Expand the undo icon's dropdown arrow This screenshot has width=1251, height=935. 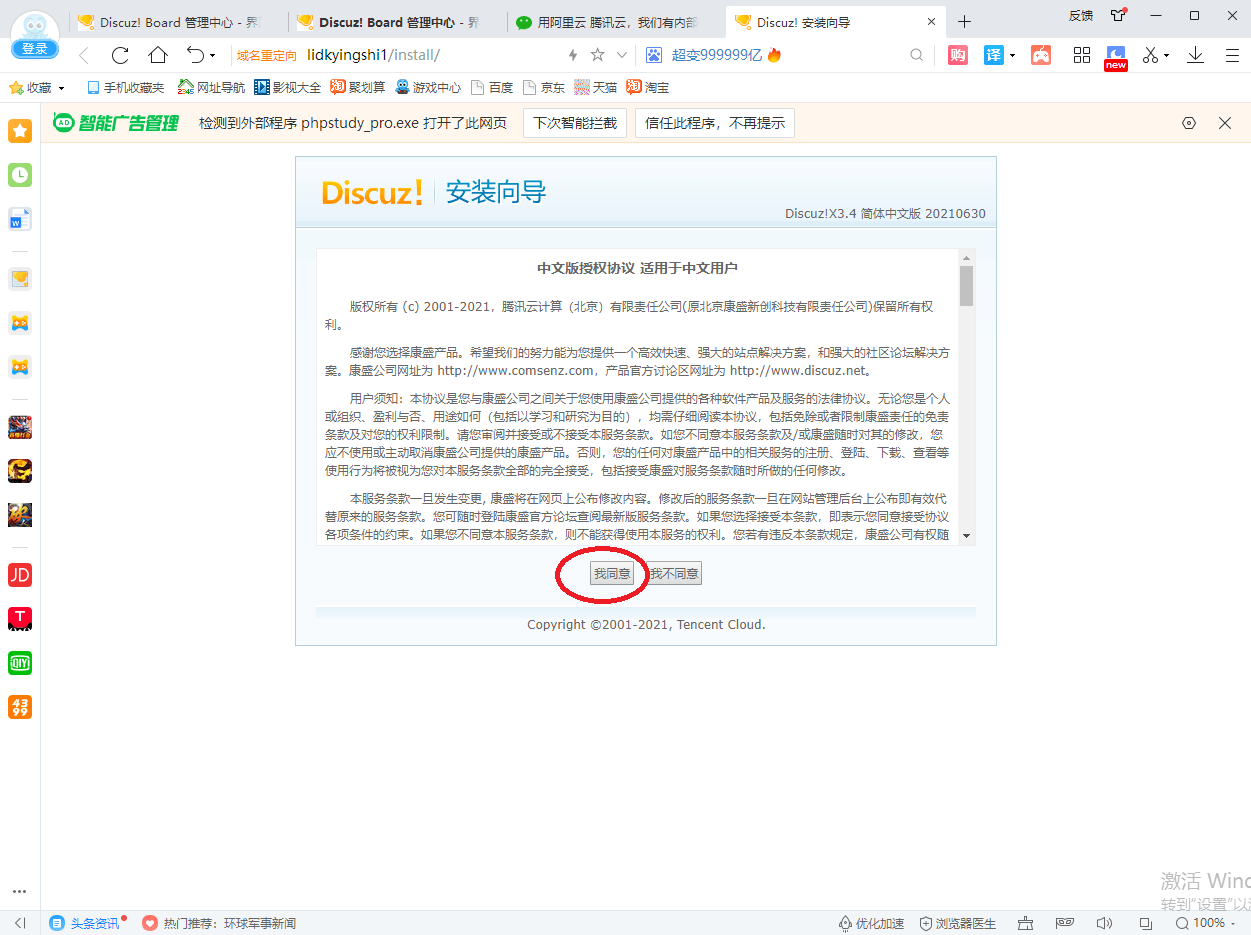tap(212, 56)
